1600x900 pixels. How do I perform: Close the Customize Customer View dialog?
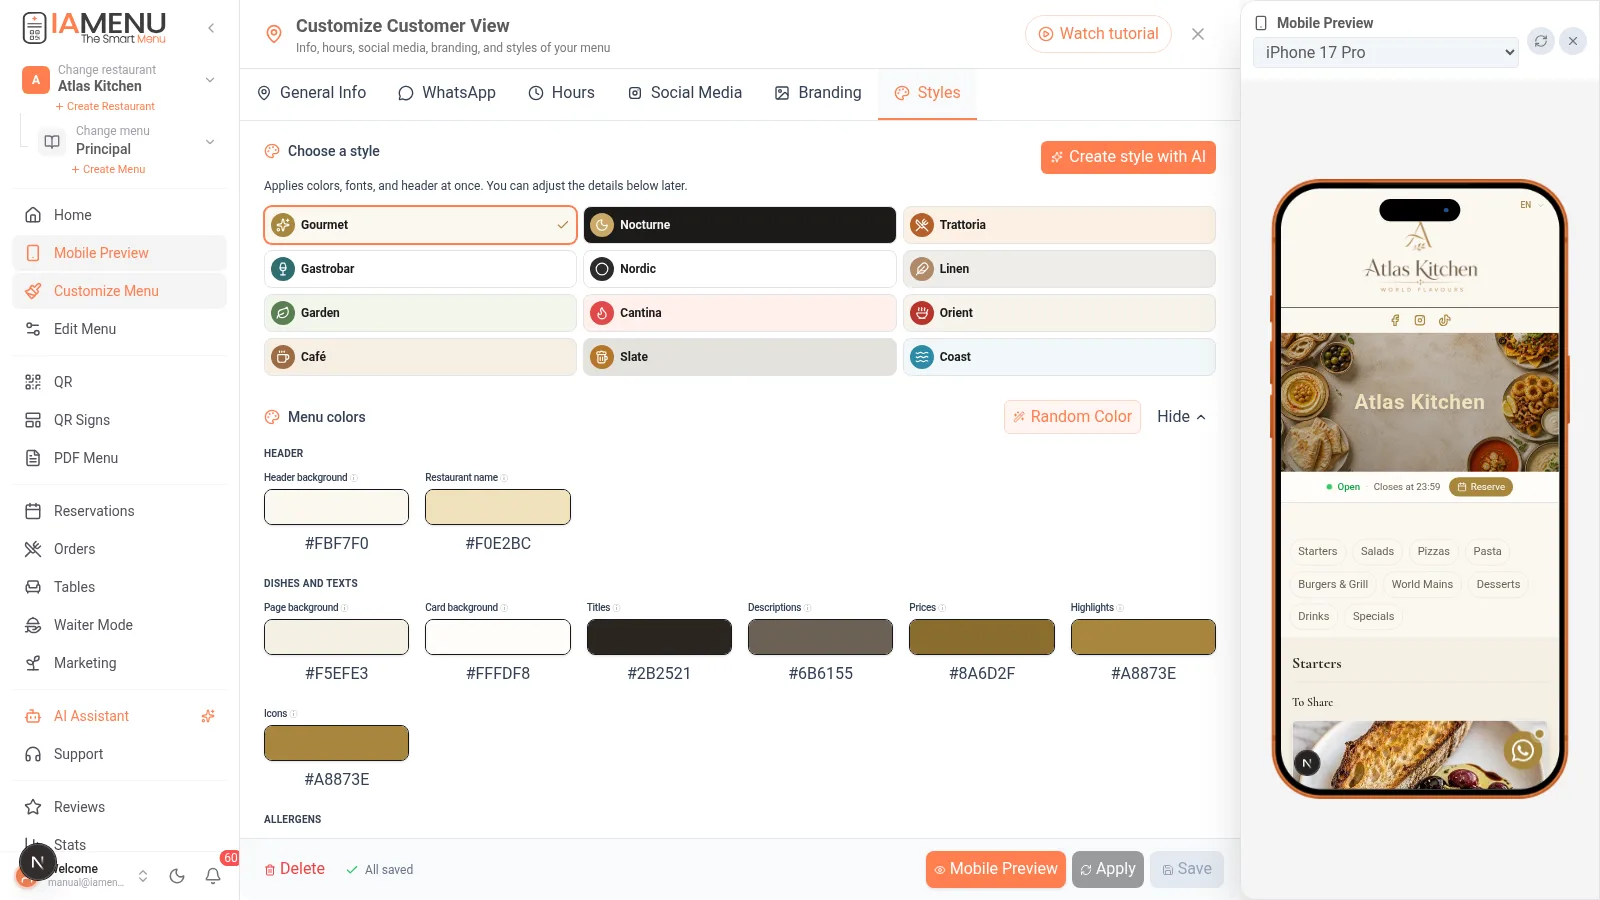click(1198, 34)
